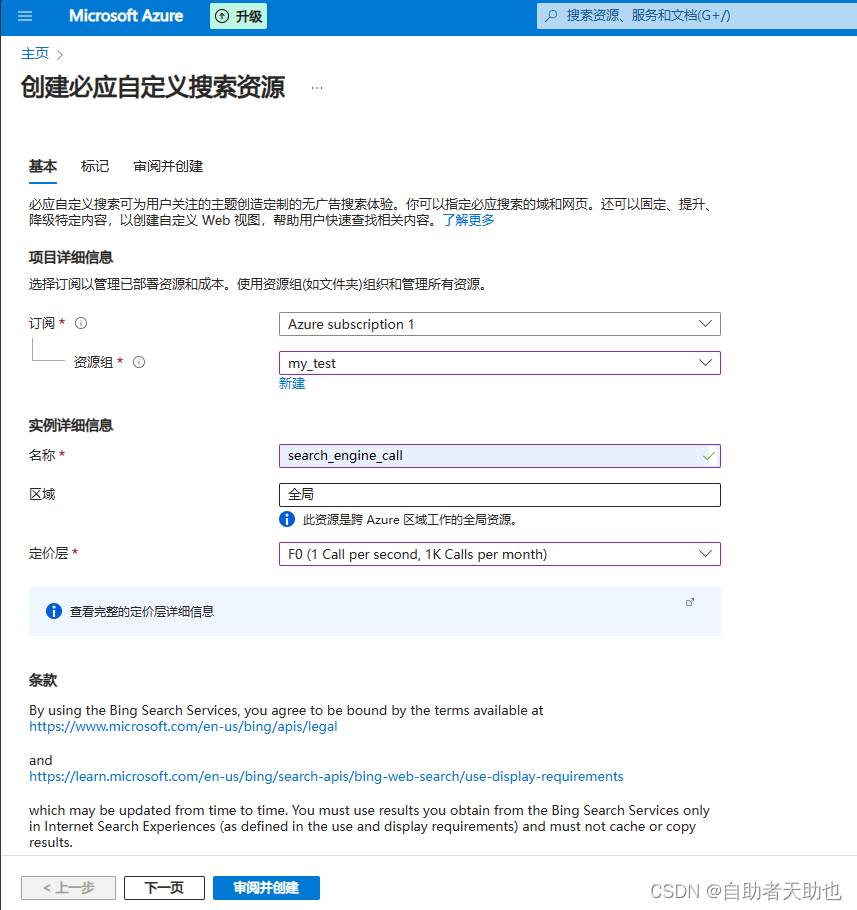The height and width of the screenshot is (910, 857).
Task: Click the green validation checkmark in name field
Action: pyautogui.click(x=708, y=456)
